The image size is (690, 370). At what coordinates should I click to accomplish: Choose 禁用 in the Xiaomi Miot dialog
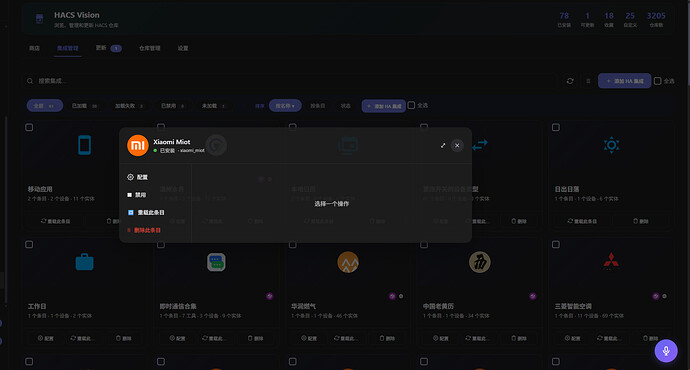(136, 194)
